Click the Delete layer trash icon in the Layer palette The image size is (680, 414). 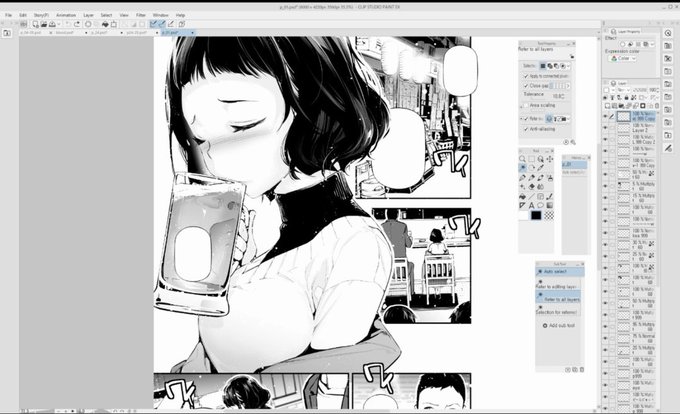(x=657, y=105)
